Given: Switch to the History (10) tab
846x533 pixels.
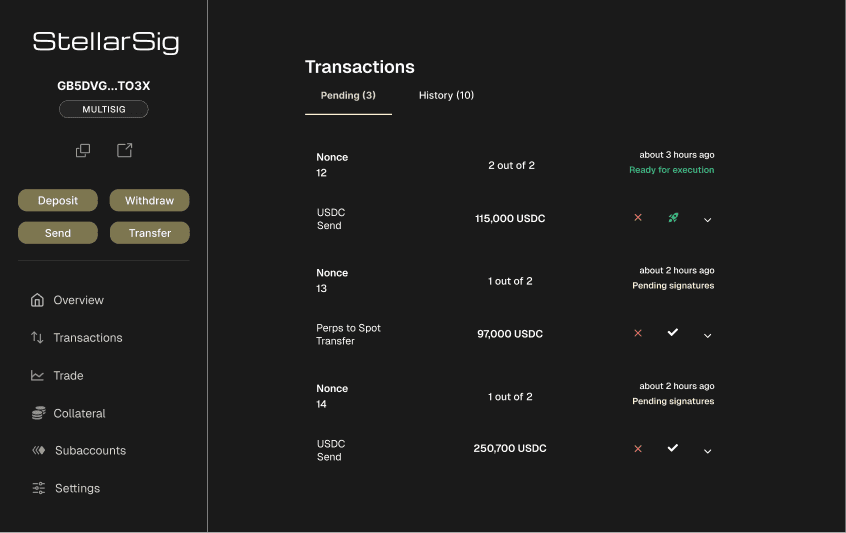Looking at the screenshot, I should pos(446,96).
